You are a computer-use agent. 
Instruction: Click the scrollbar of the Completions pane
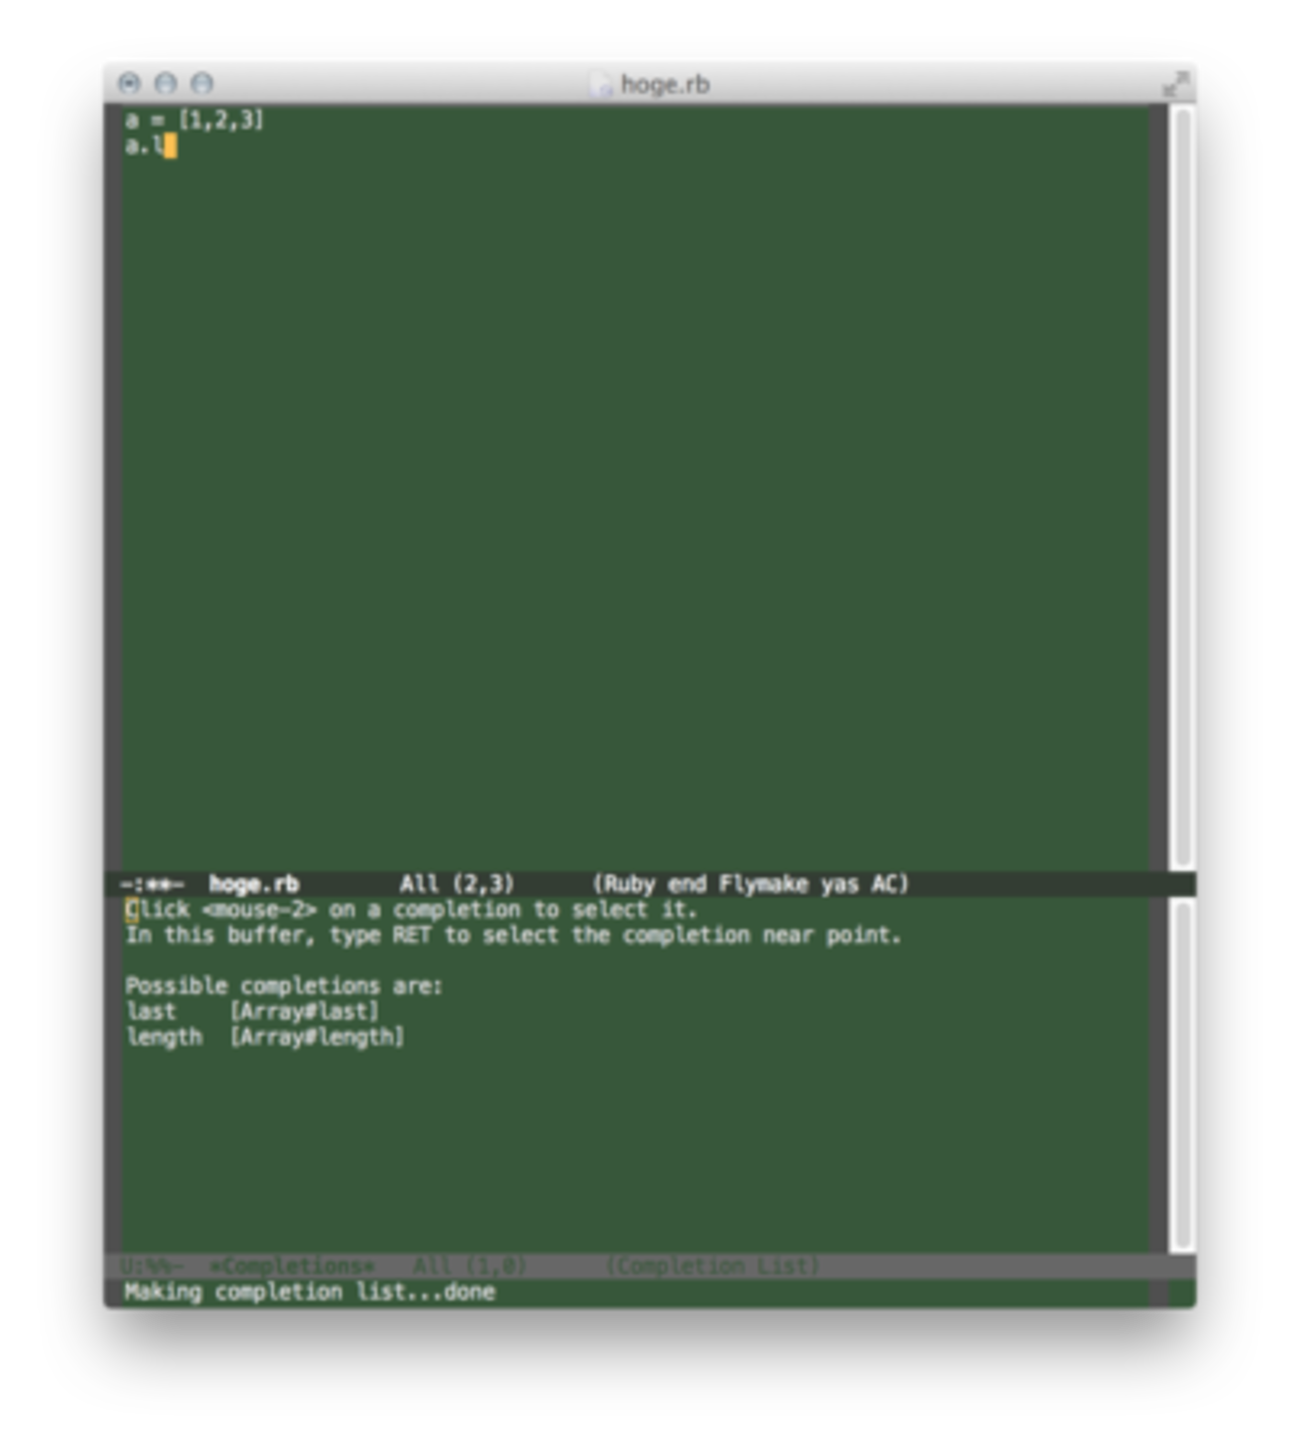point(1182,1075)
